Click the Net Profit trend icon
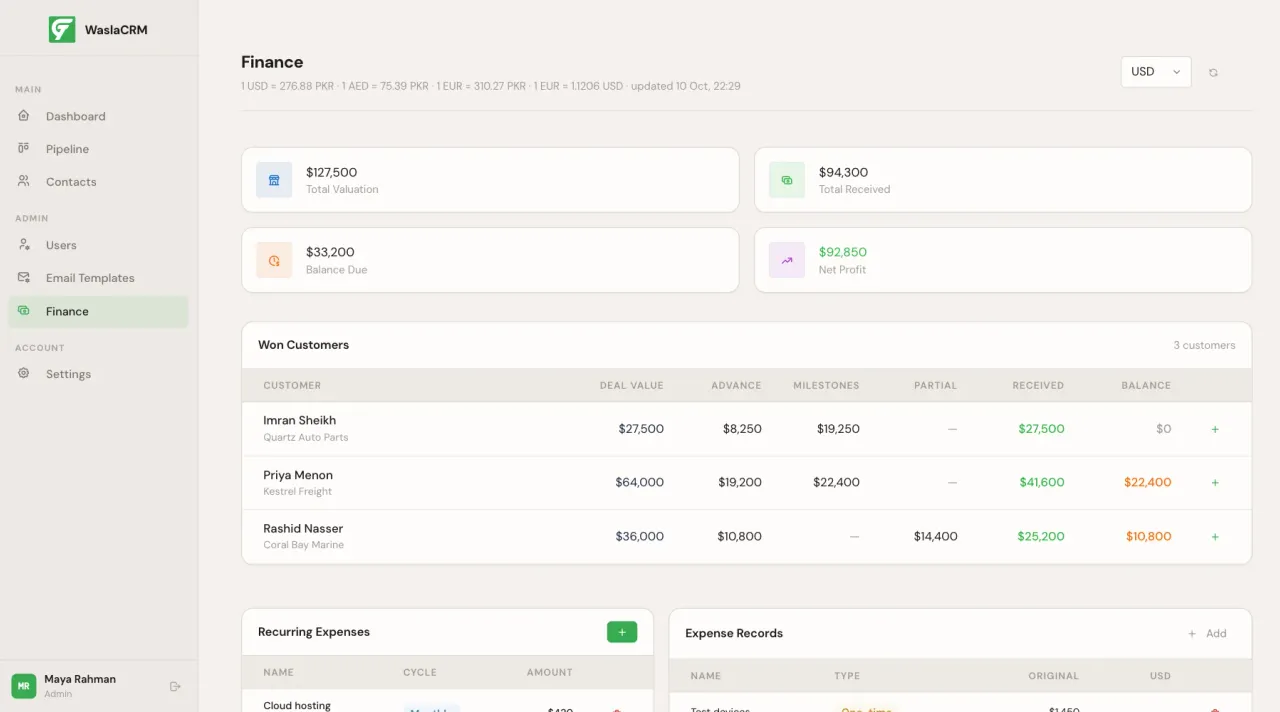Image resolution: width=1280 pixels, height=712 pixels. tap(787, 260)
